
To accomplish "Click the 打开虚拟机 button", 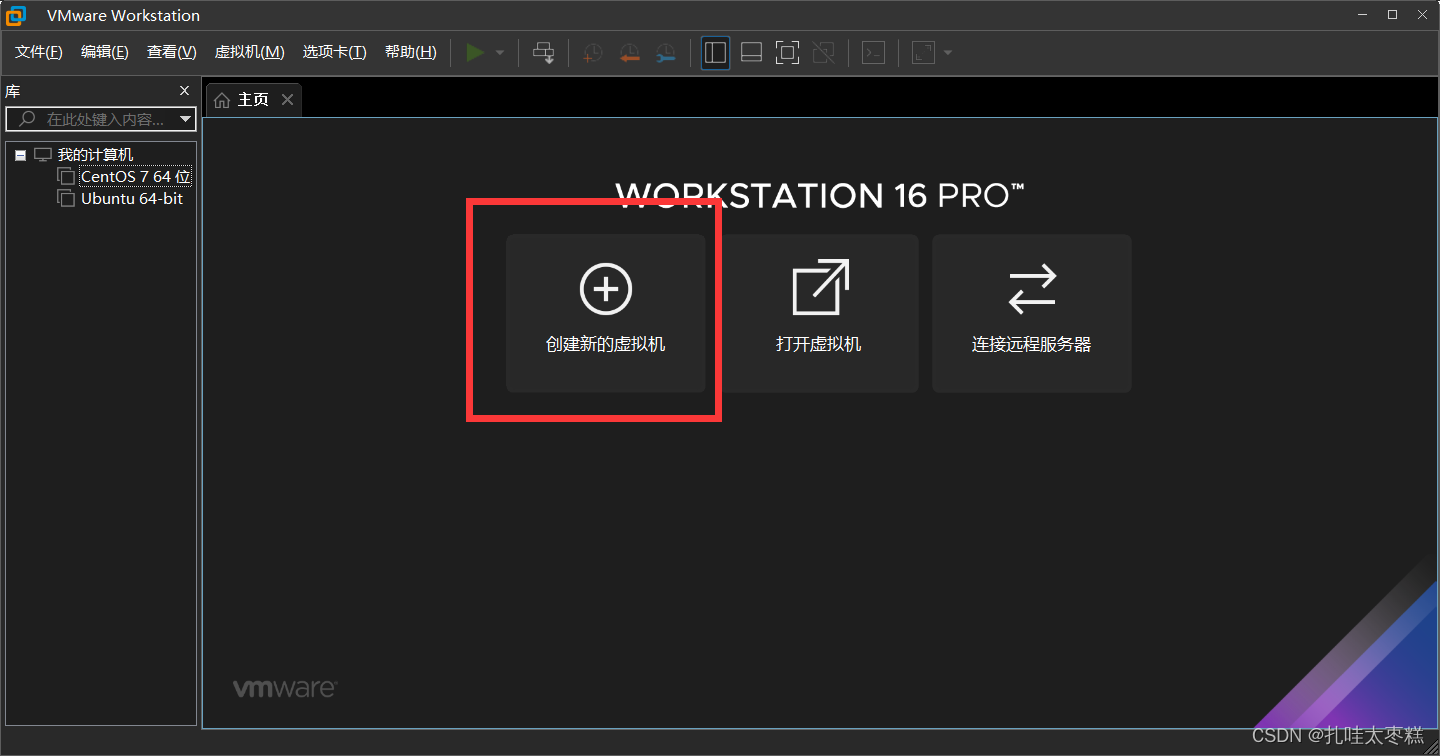I will [819, 313].
